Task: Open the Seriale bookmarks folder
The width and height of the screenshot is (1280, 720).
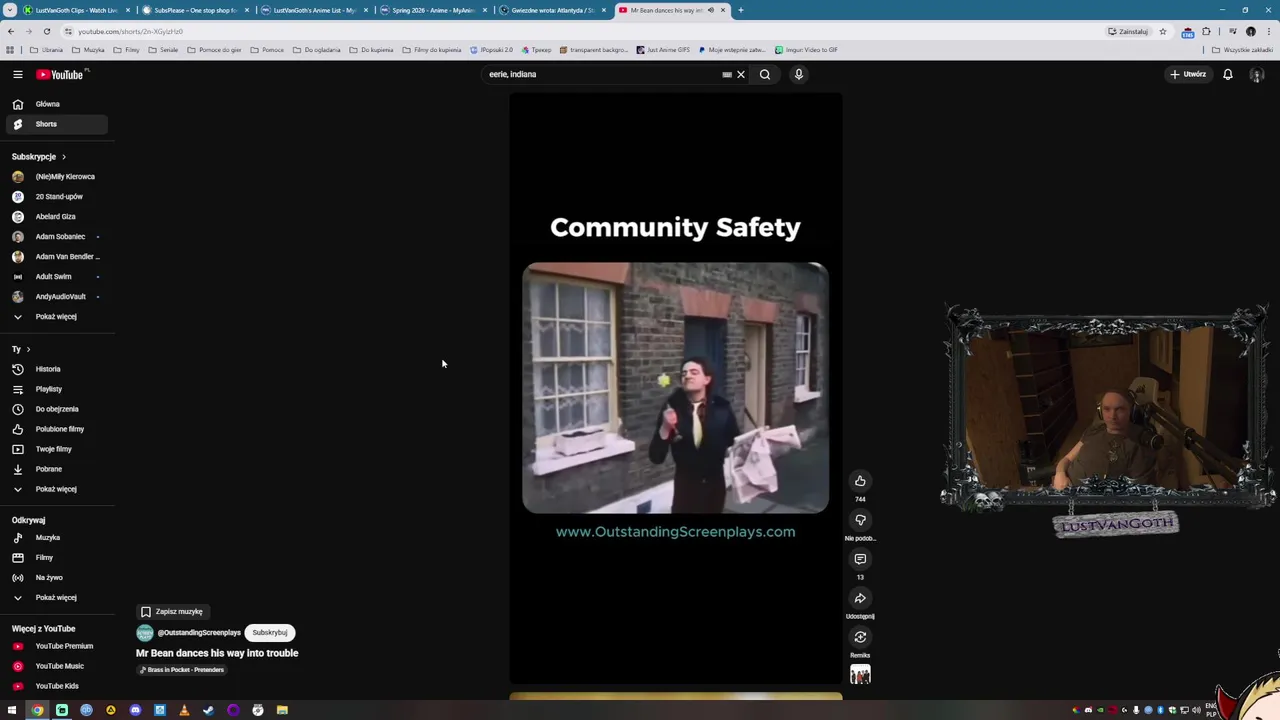Action: pos(163,50)
